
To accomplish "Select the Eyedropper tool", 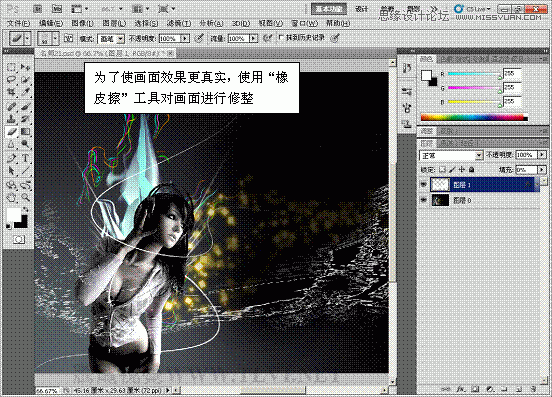I will (x=25, y=92).
